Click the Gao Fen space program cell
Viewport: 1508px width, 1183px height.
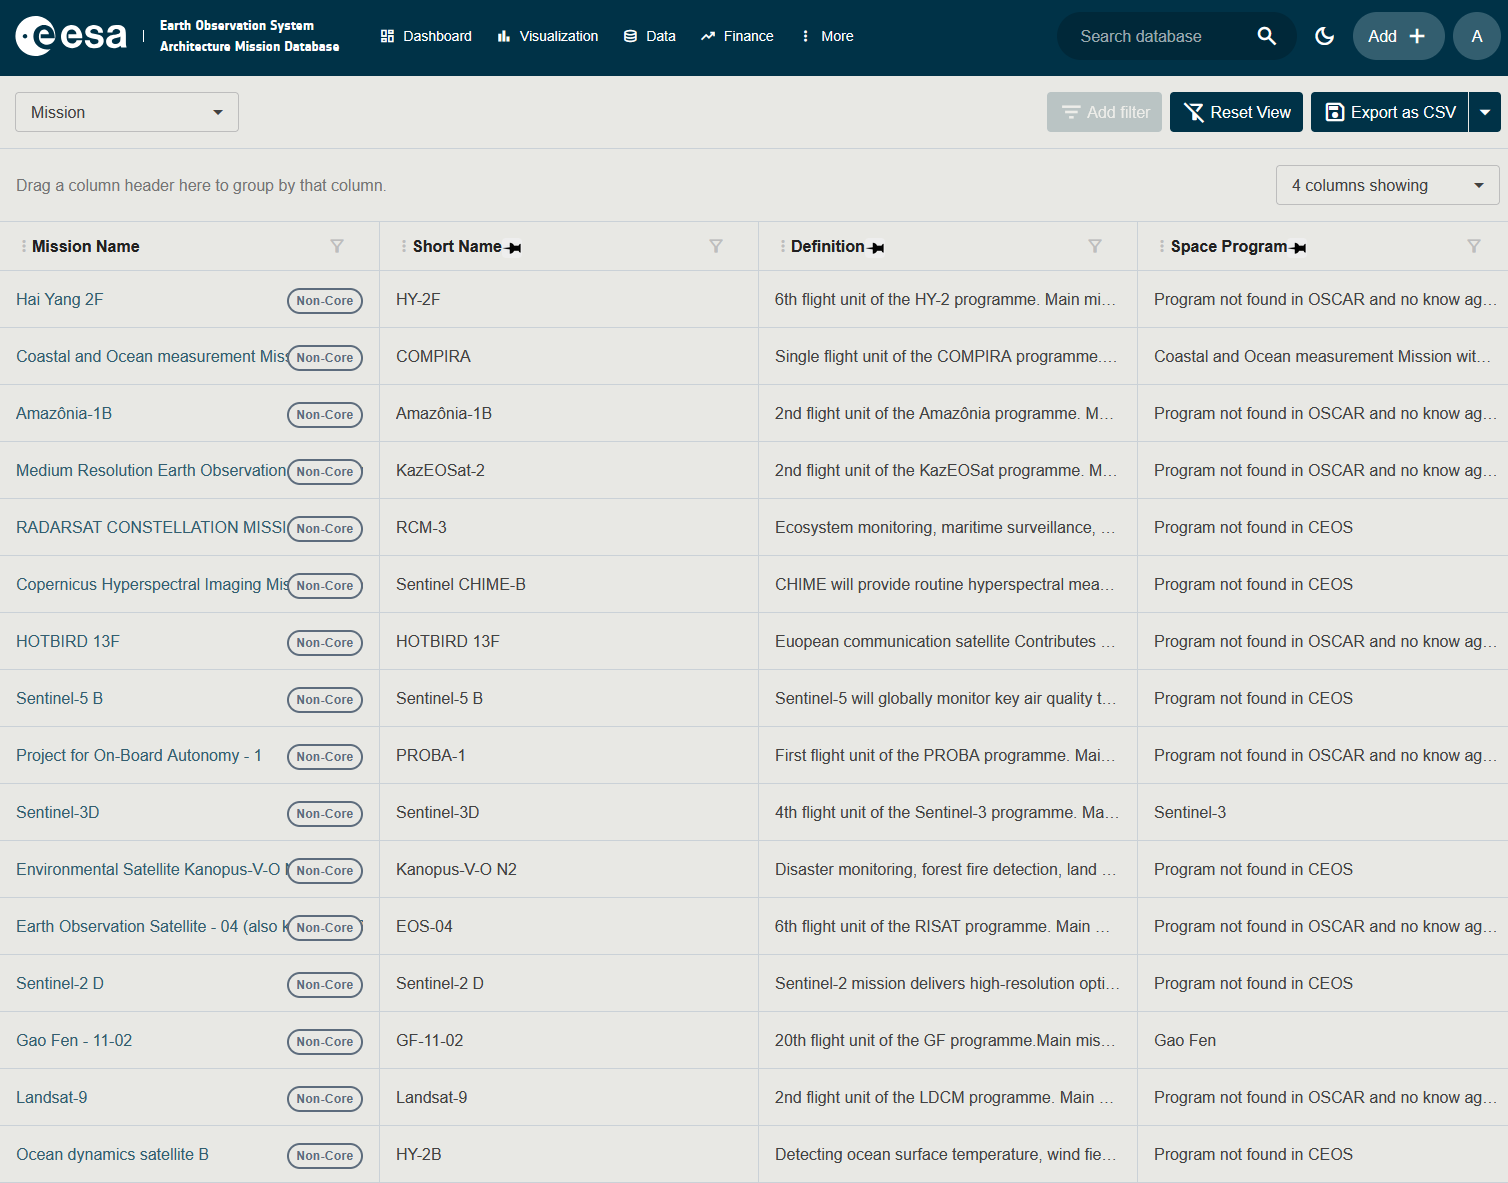1323,1040
